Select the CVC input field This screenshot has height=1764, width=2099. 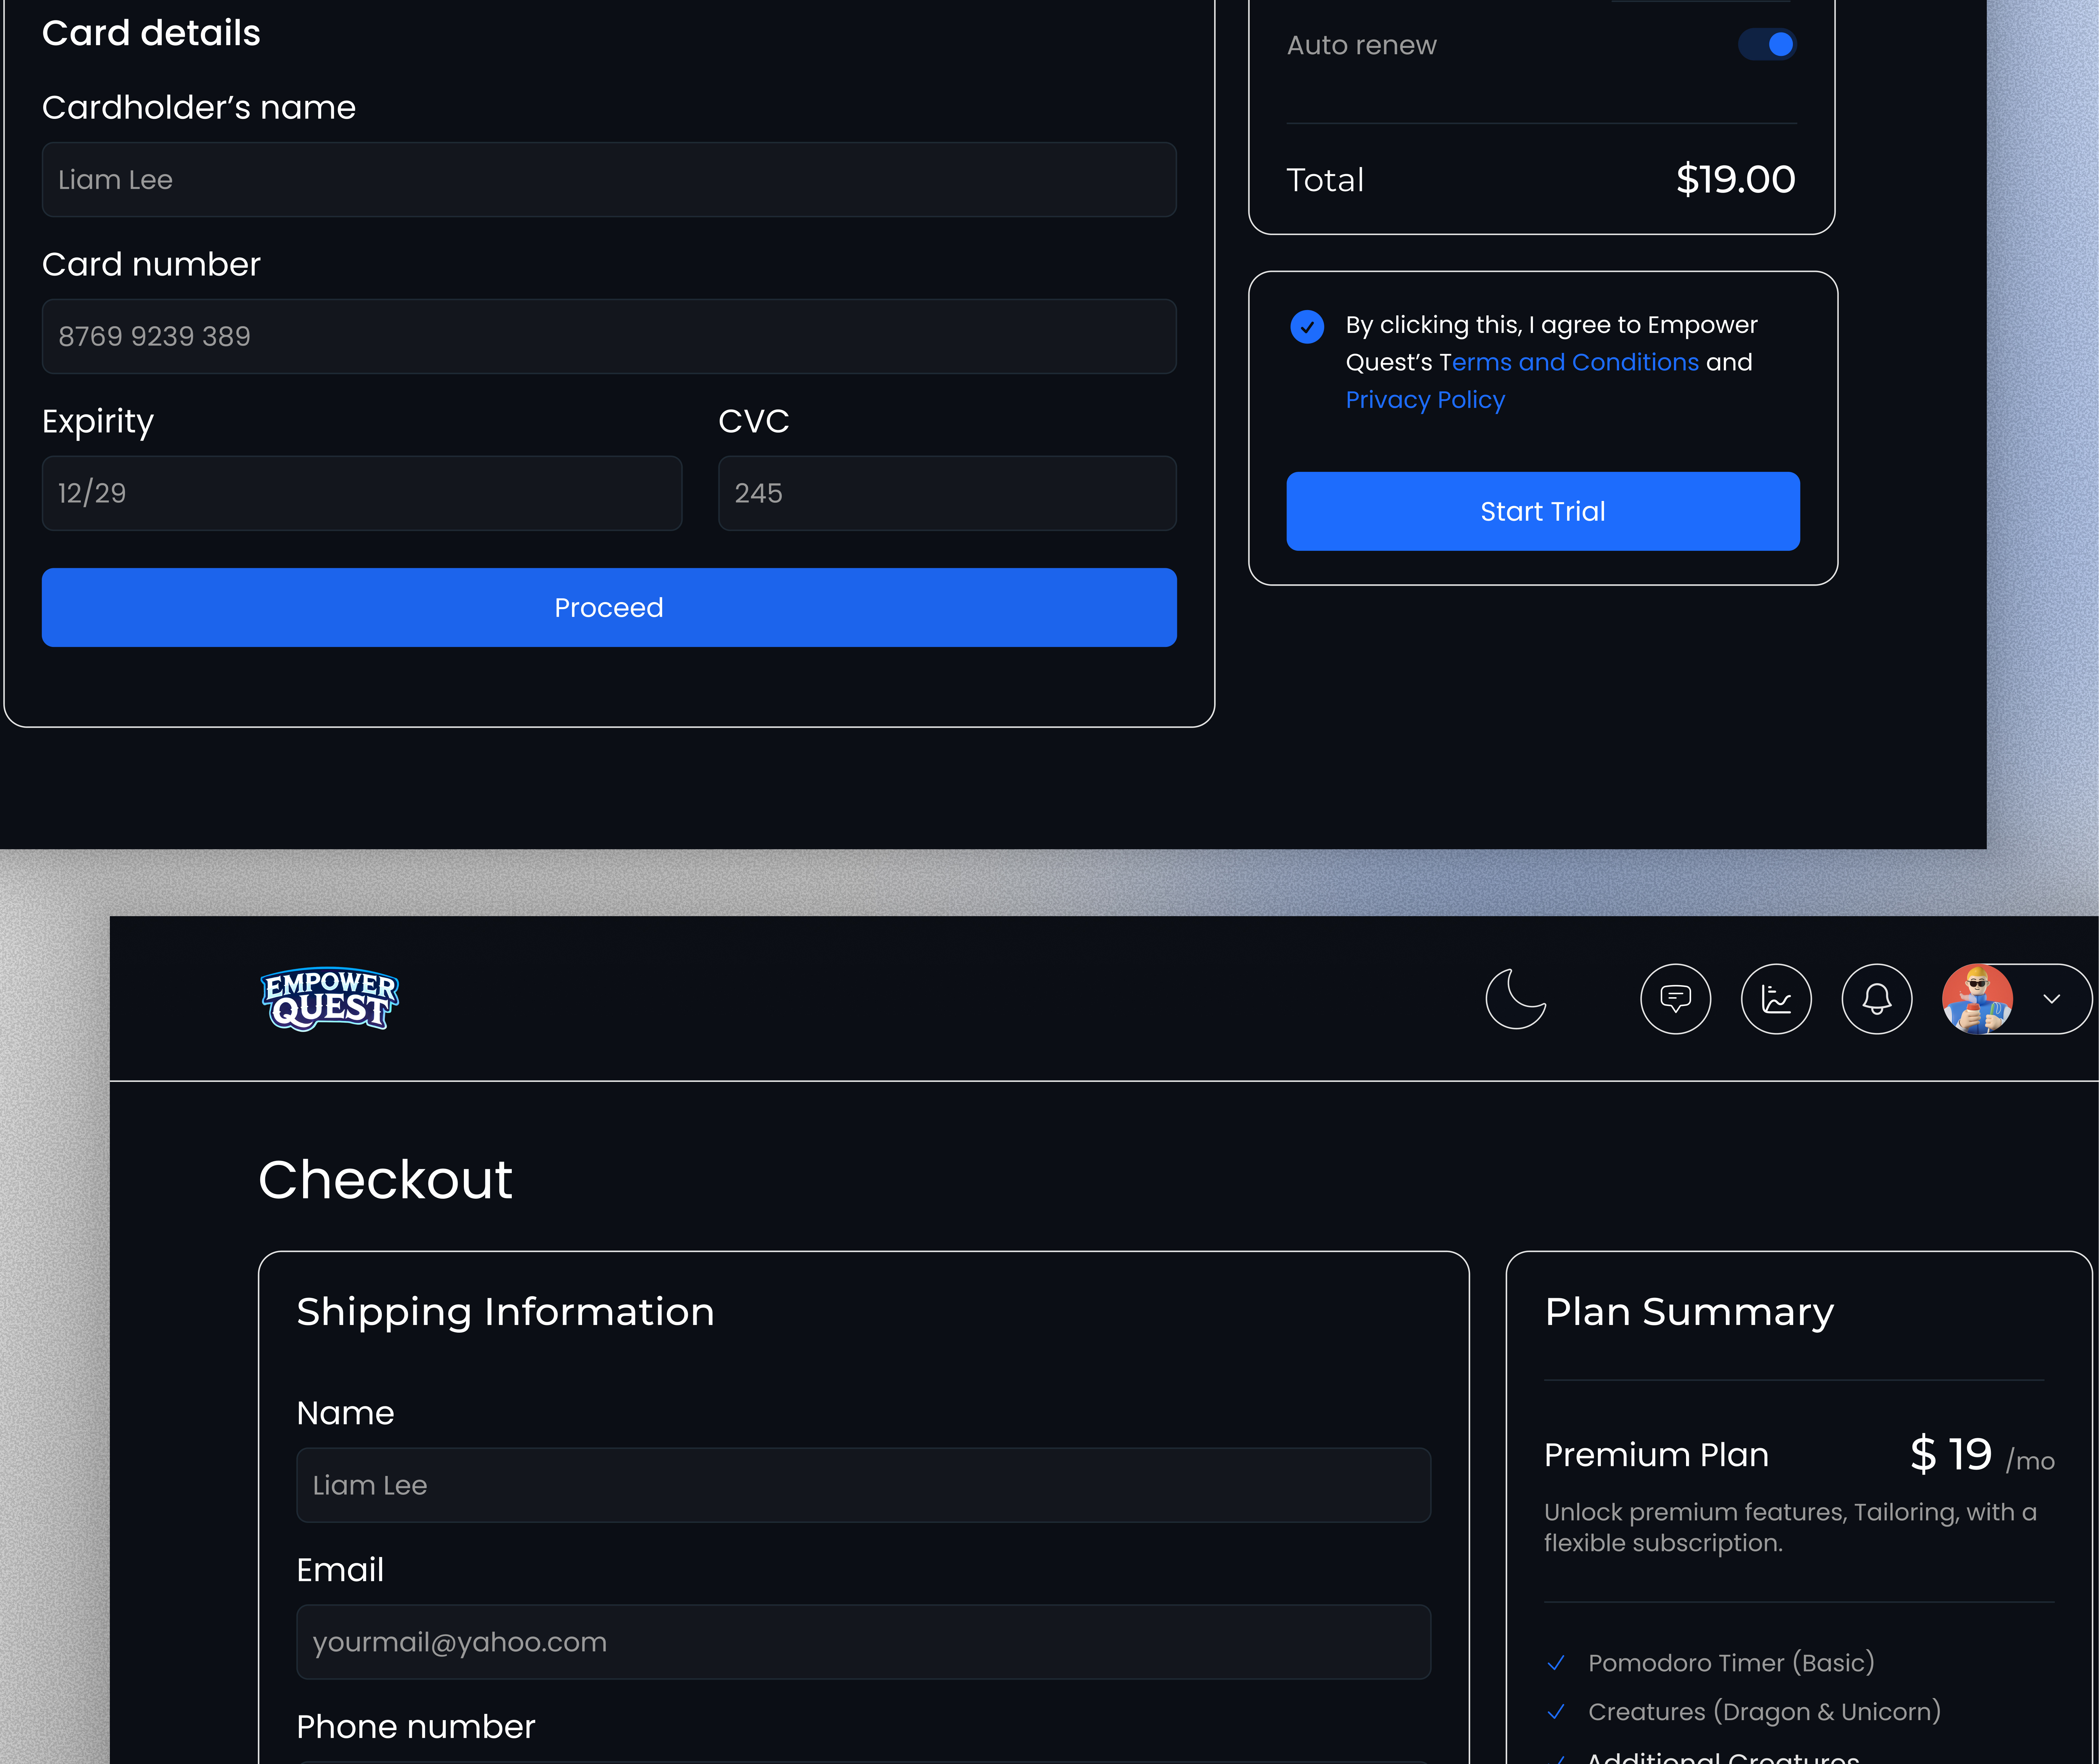click(x=946, y=493)
